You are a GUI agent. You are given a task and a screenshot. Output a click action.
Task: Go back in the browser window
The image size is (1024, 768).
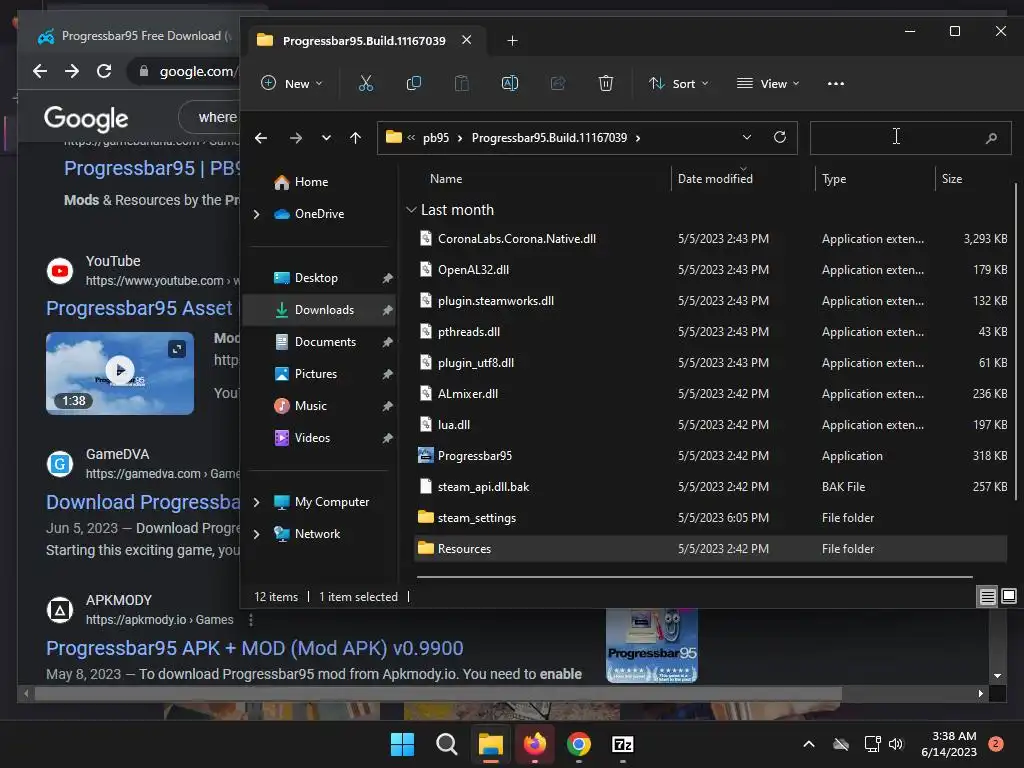click(40, 71)
